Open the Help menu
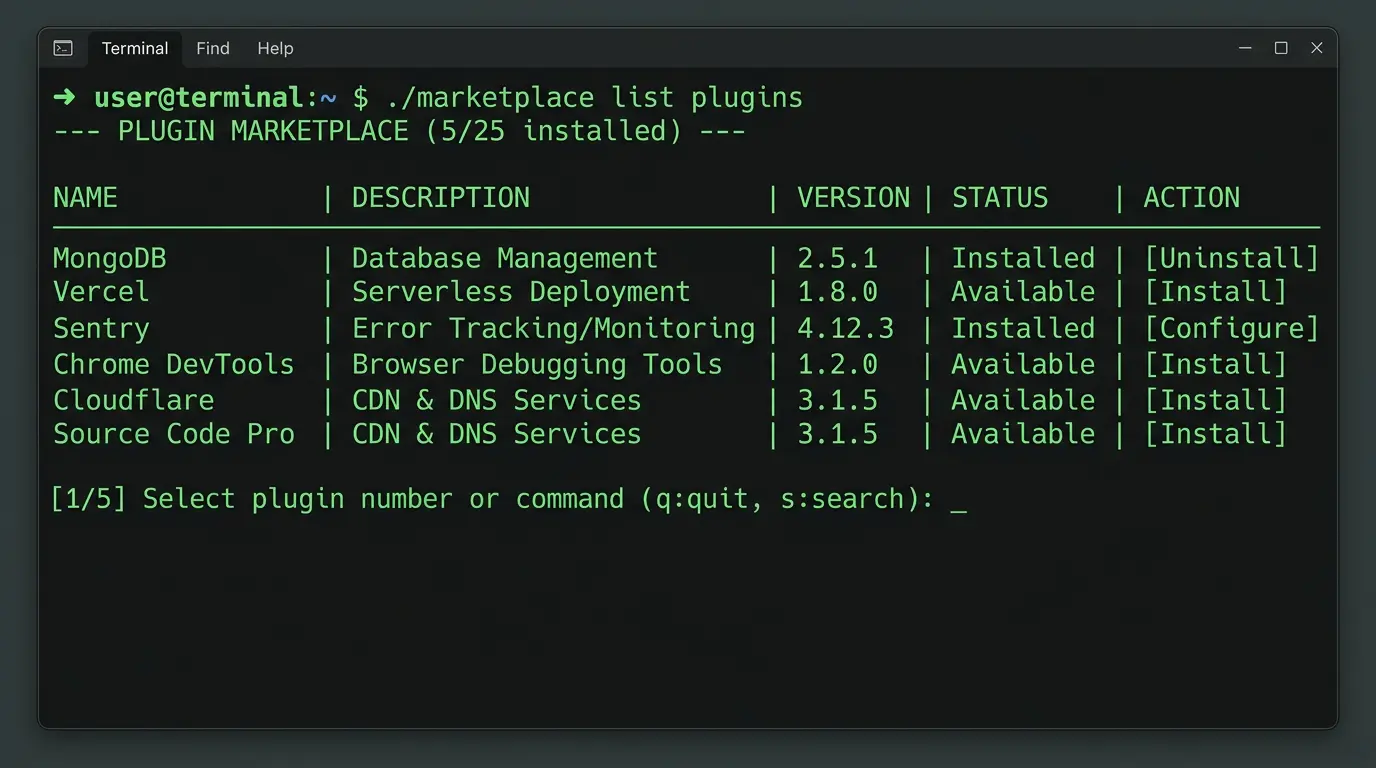This screenshot has width=1376, height=768. tap(275, 48)
